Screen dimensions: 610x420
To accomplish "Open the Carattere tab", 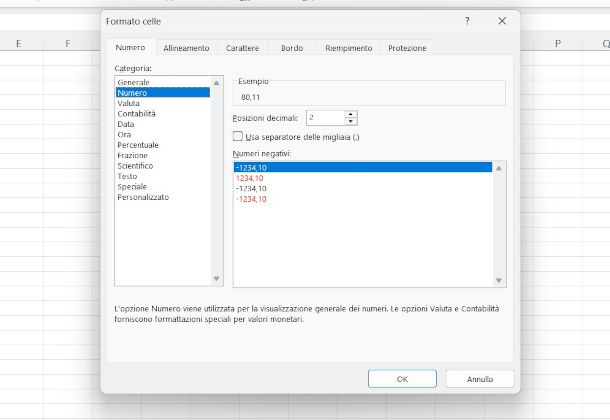I will point(242,48).
